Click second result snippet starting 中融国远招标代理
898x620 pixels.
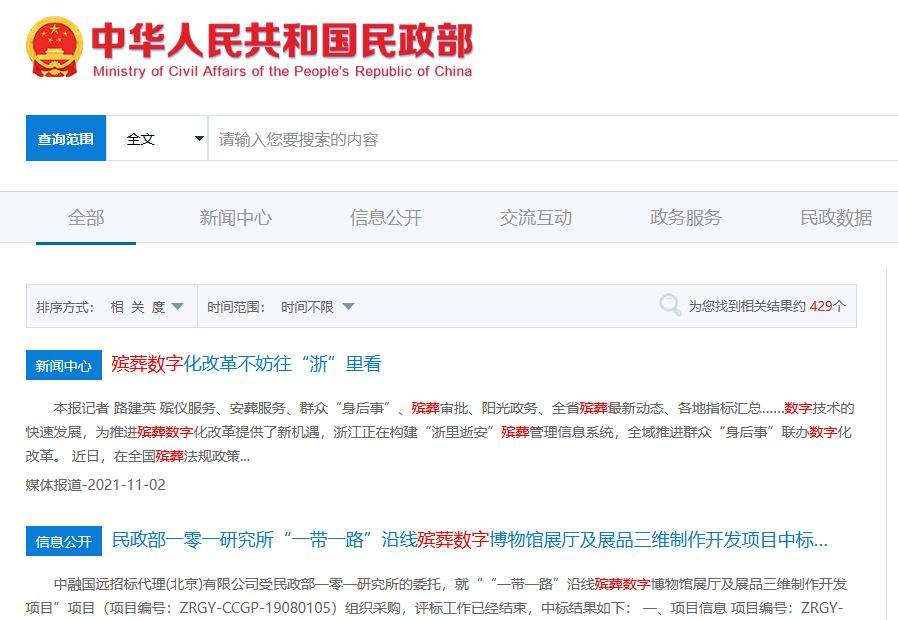click(x=436, y=596)
